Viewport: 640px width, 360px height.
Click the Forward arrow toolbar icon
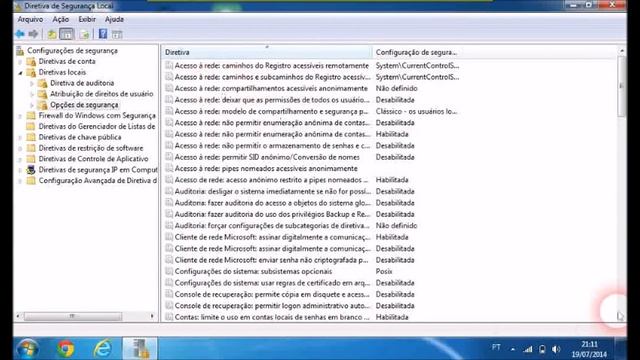tap(33, 34)
